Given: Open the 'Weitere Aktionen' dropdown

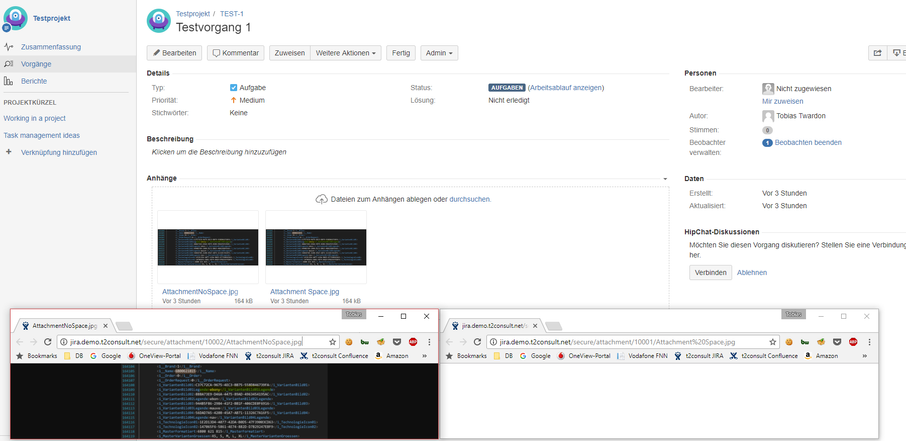Looking at the screenshot, I should pos(346,53).
